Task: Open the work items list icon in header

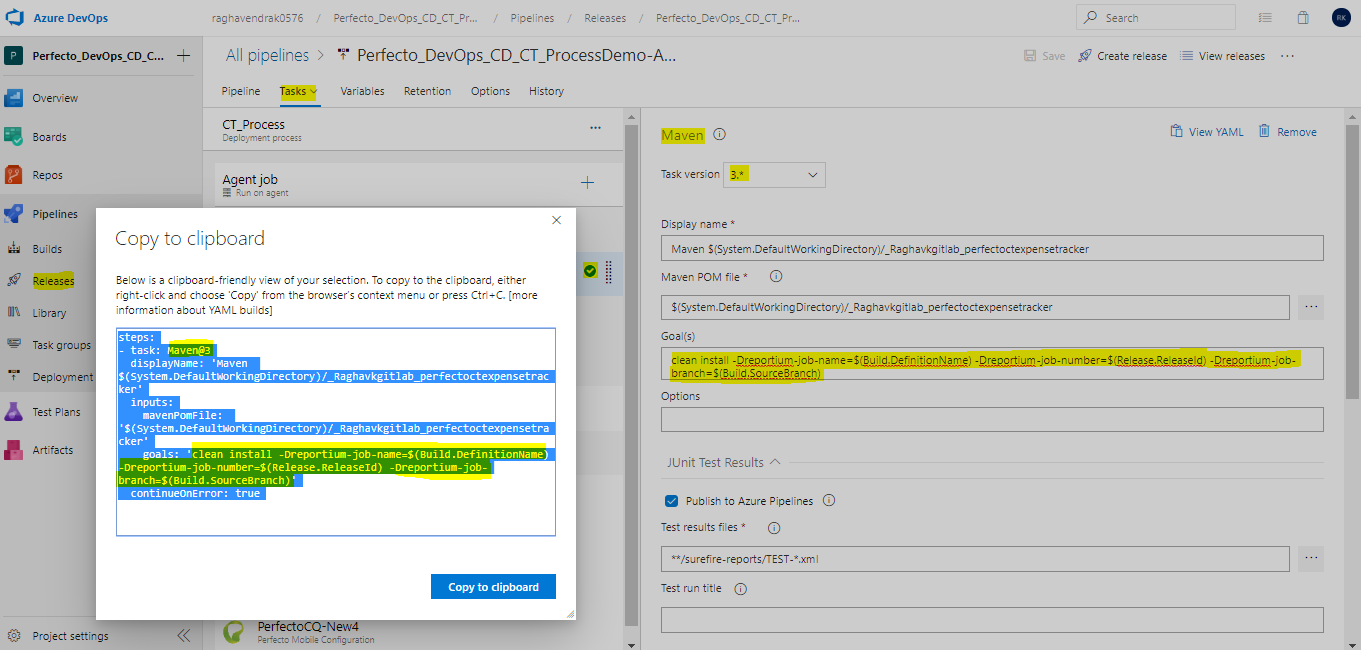Action: [x=1266, y=18]
